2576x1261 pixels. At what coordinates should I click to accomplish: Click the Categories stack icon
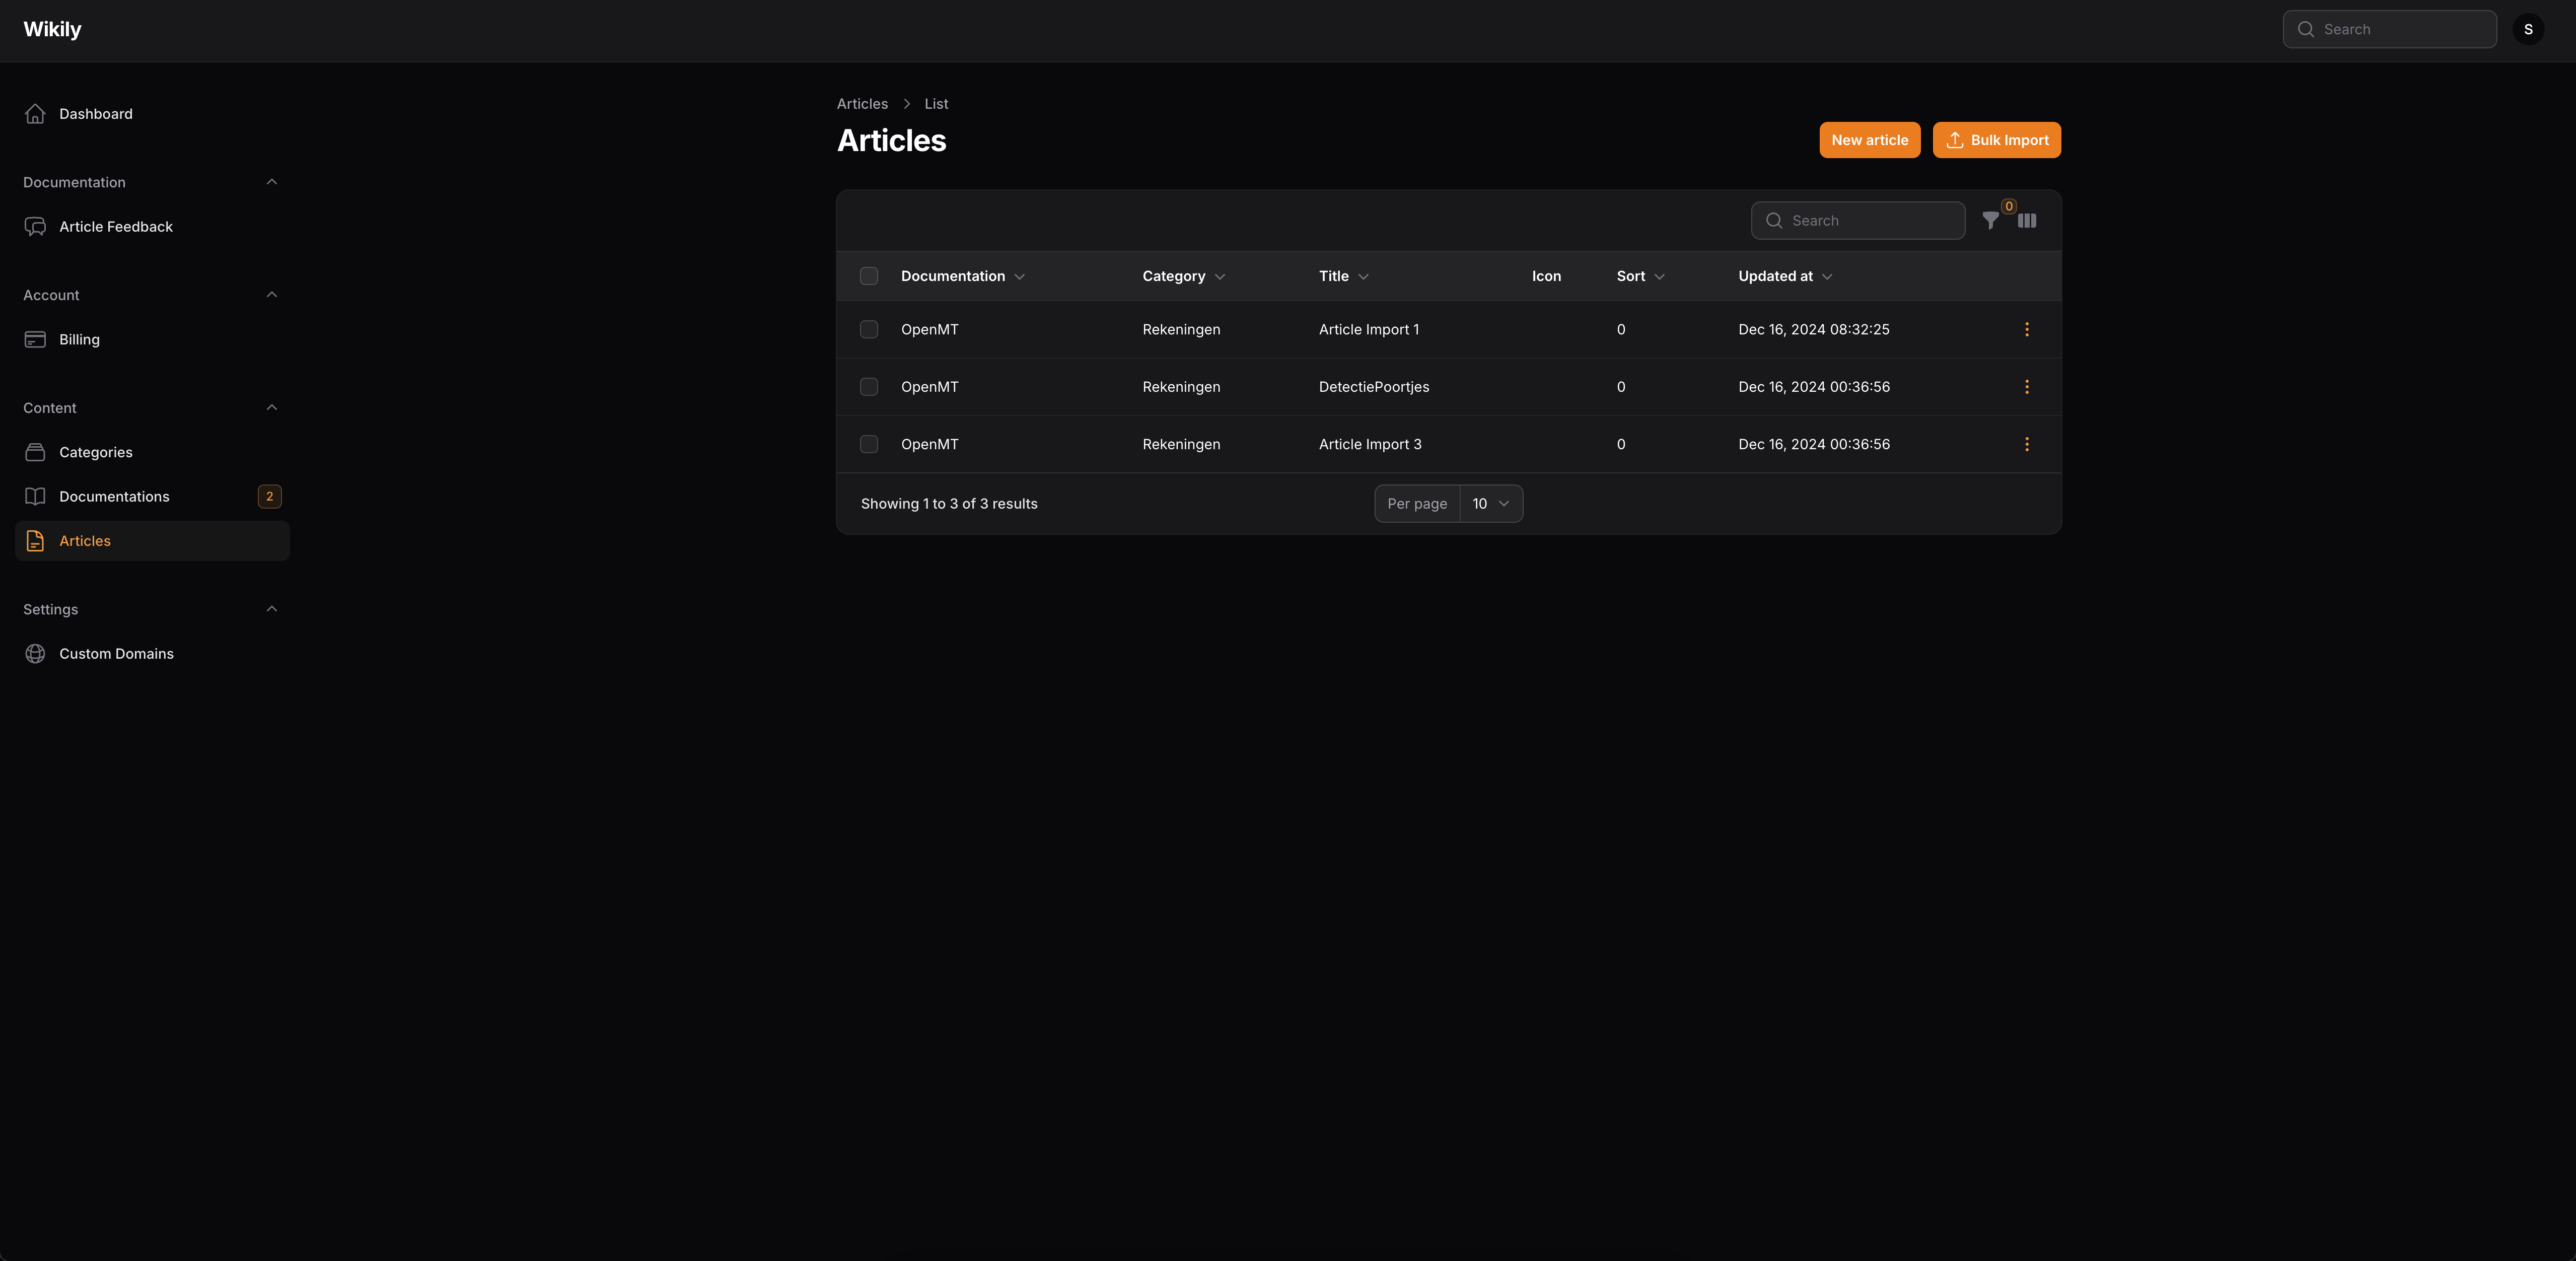[x=35, y=452]
